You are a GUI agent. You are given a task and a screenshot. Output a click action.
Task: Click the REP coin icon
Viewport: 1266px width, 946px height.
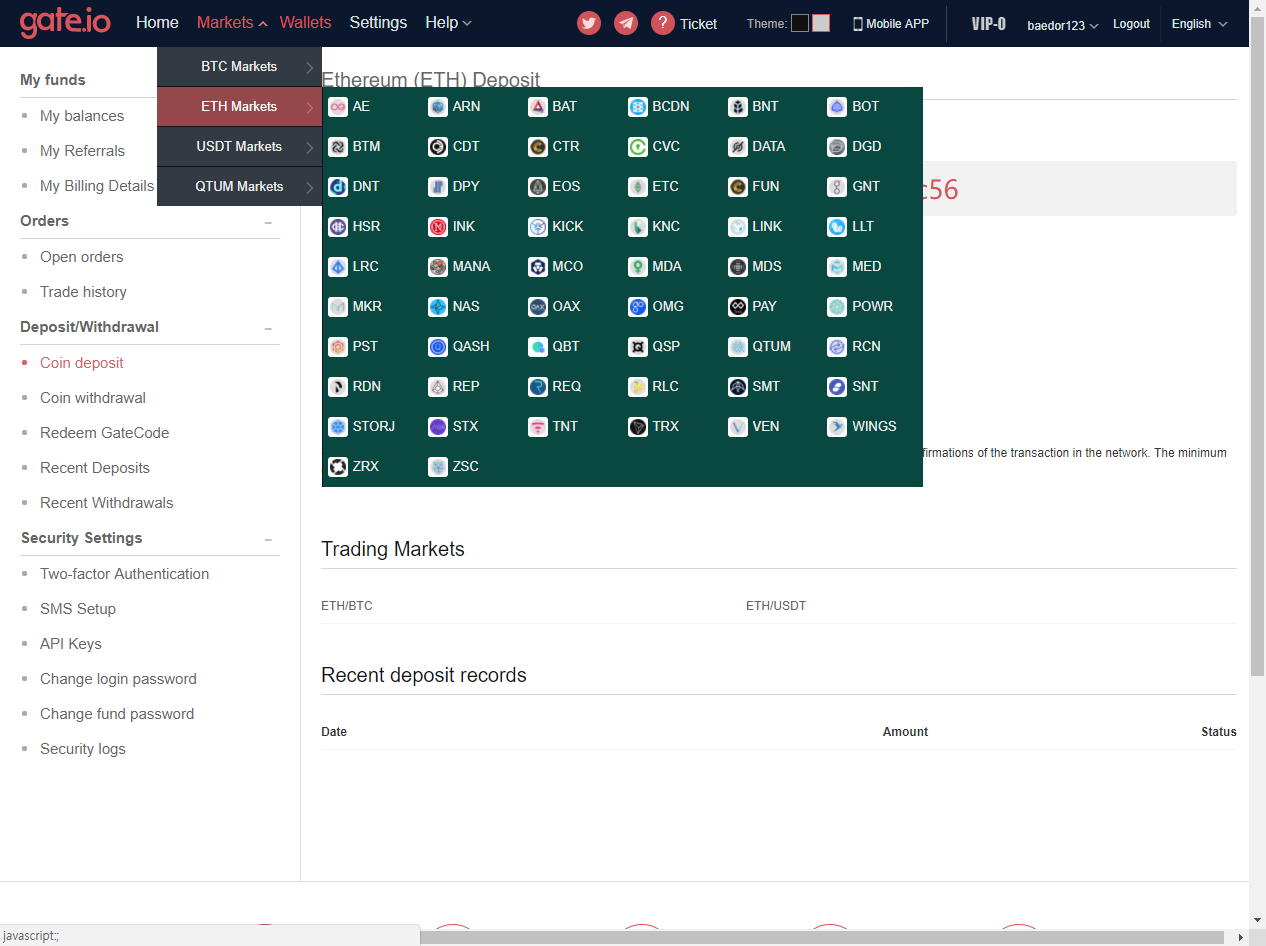pyautogui.click(x=438, y=387)
